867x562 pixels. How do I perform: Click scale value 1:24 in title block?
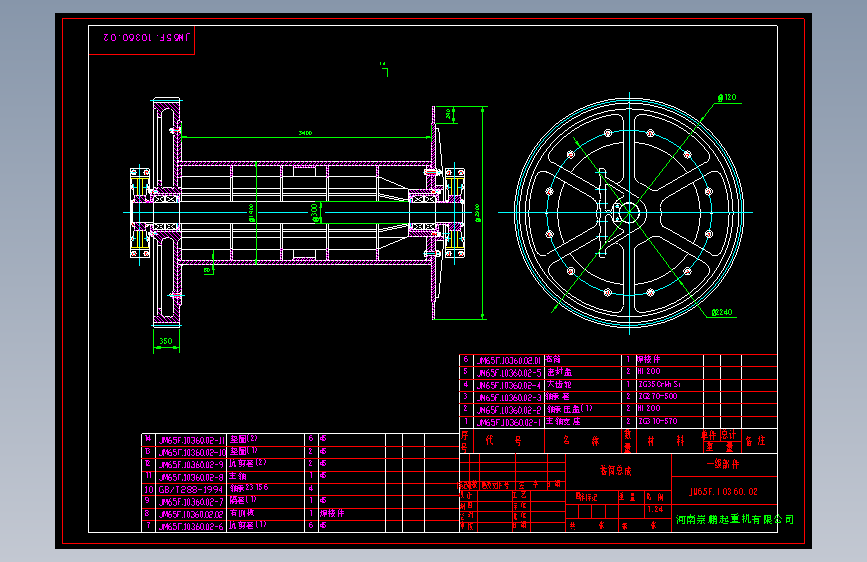coord(655,509)
